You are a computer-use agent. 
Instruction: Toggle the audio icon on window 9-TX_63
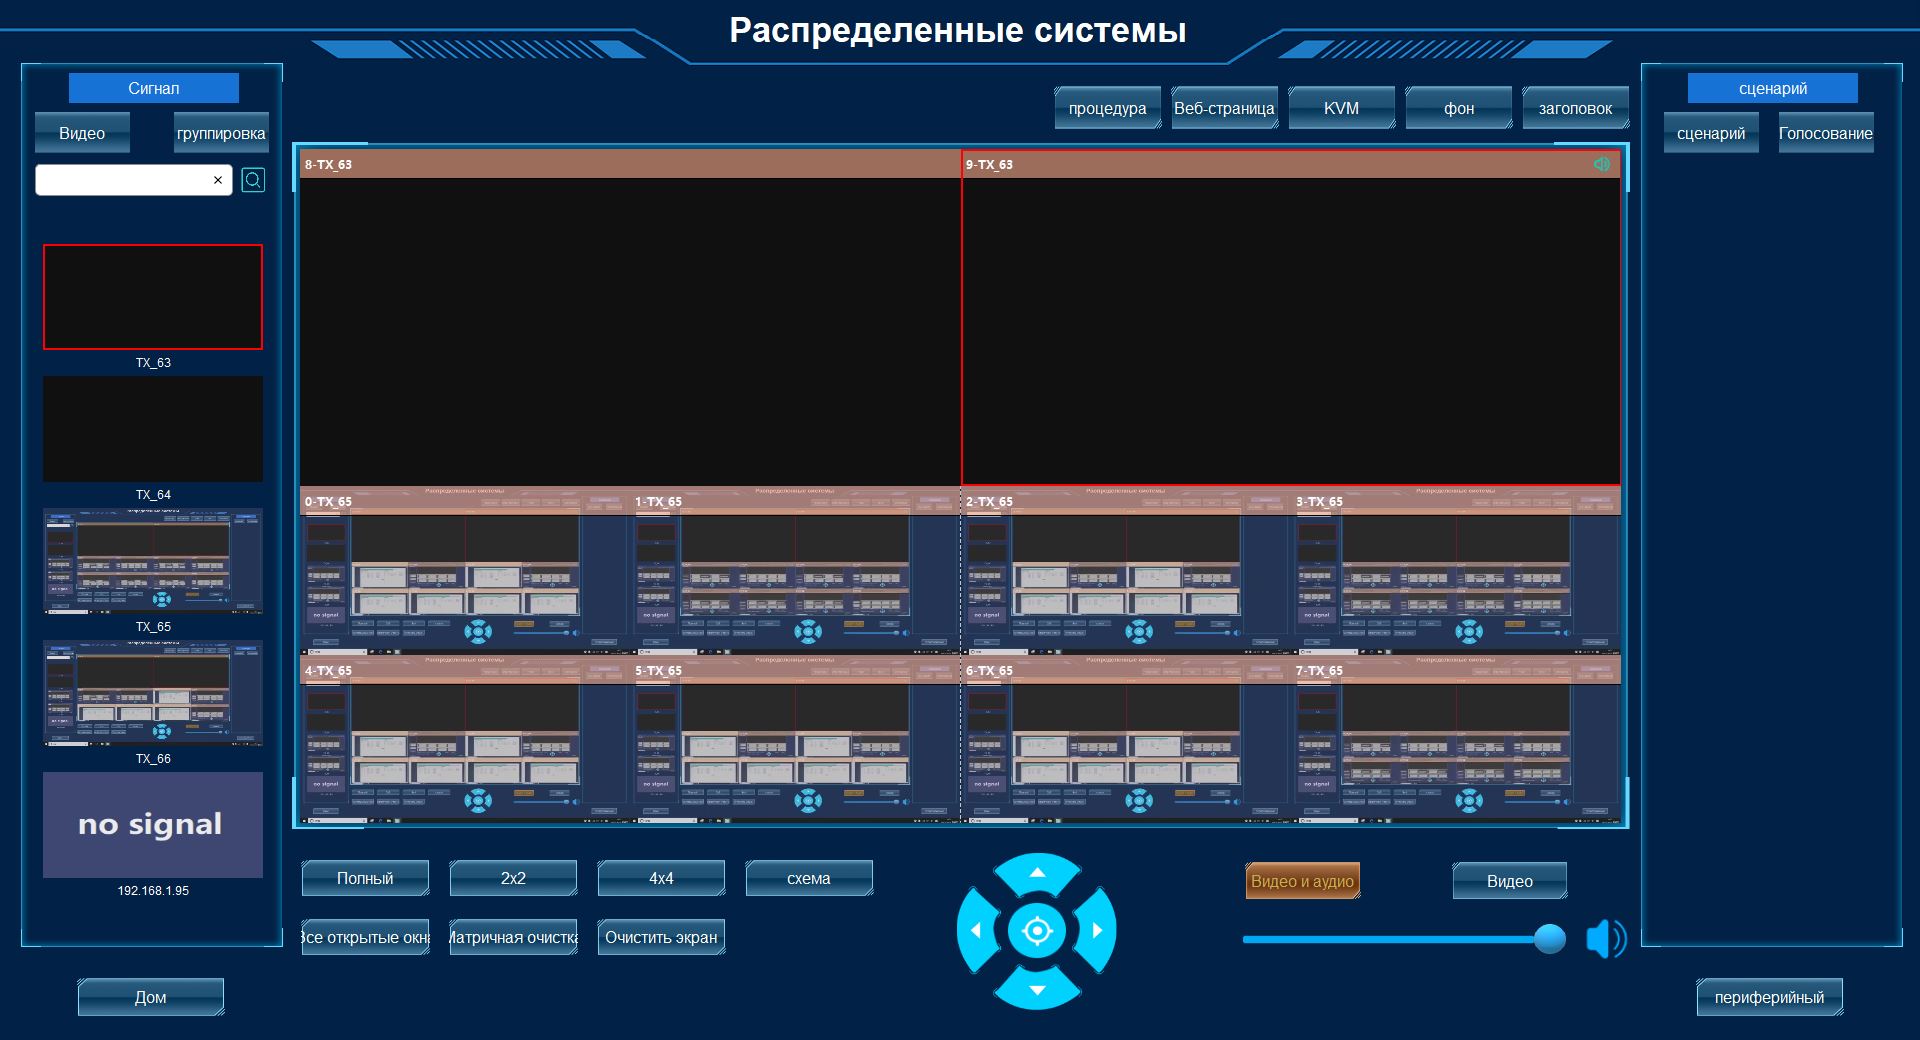(x=1601, y=164)
